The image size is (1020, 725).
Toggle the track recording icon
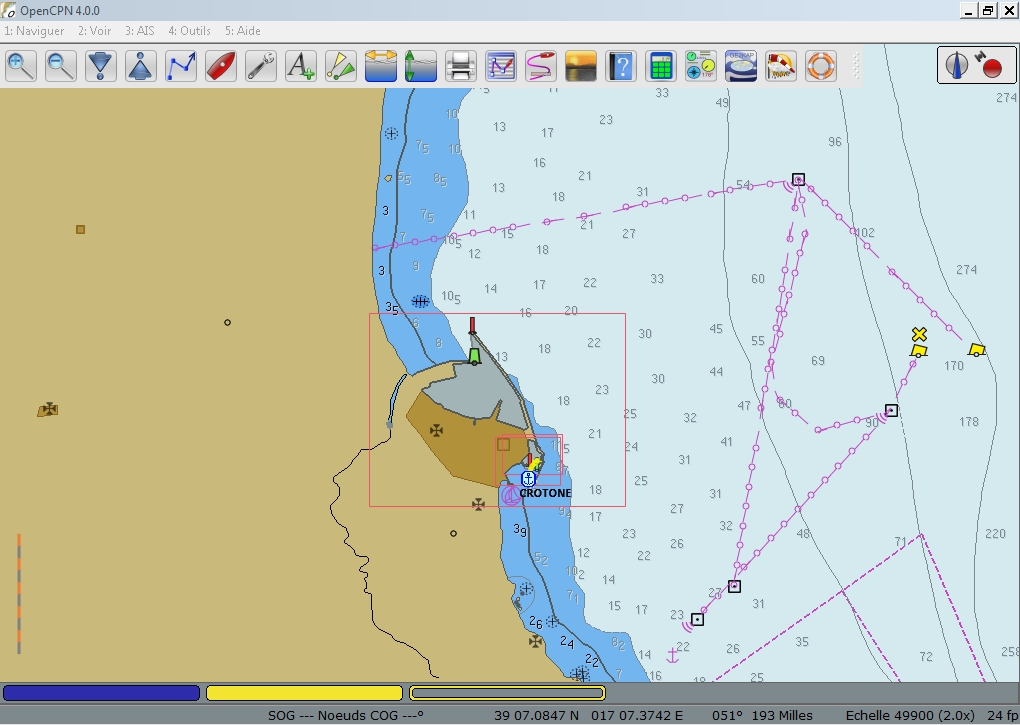click(x=541, y=67)
